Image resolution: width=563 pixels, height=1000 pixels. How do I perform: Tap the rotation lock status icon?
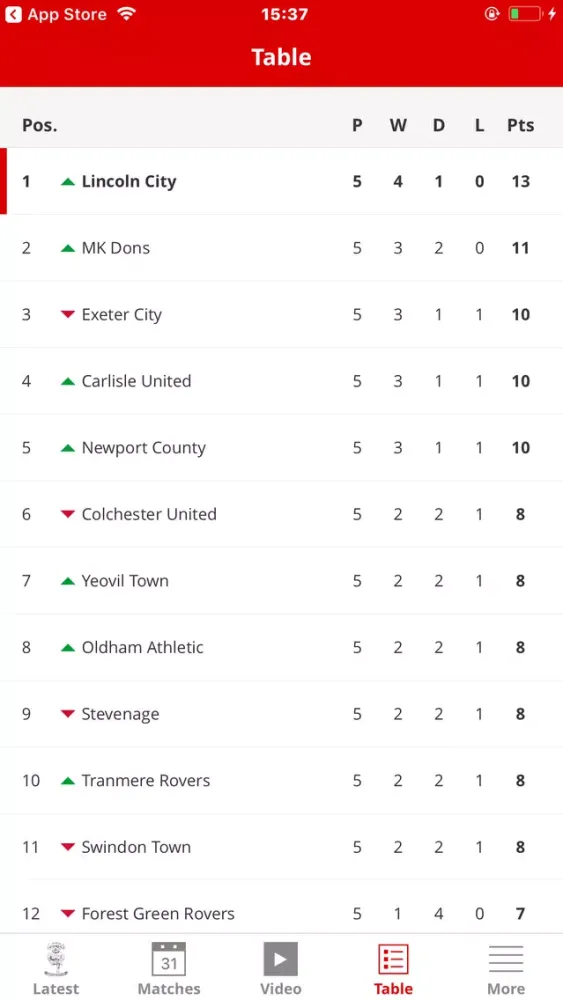tap(492, 13)
